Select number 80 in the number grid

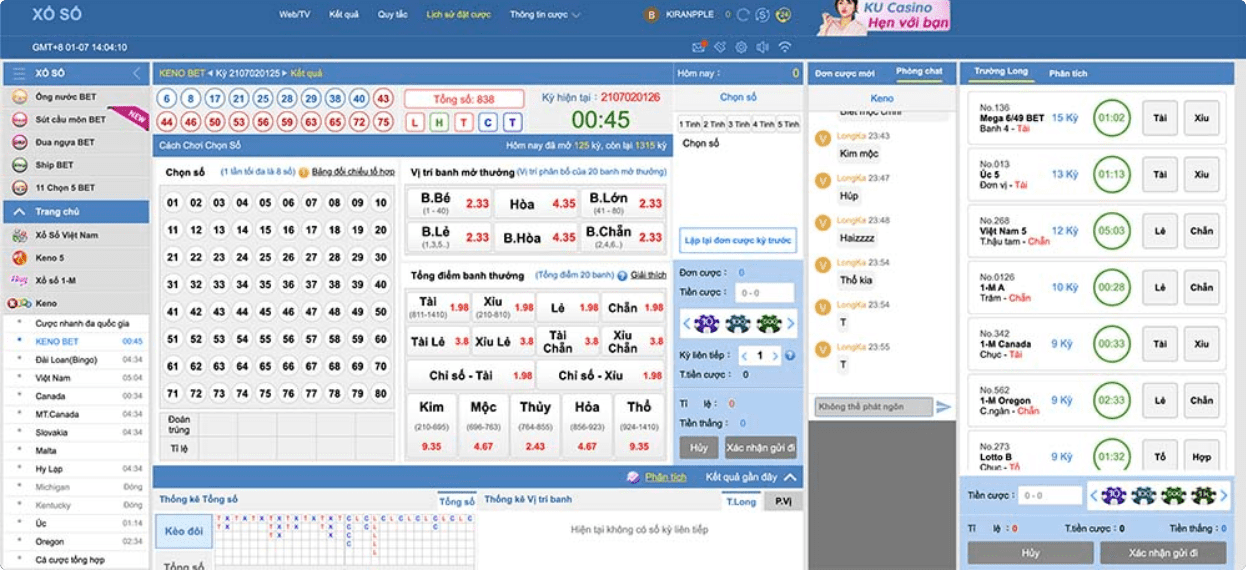pyautogui.click(x=380, y=393)
